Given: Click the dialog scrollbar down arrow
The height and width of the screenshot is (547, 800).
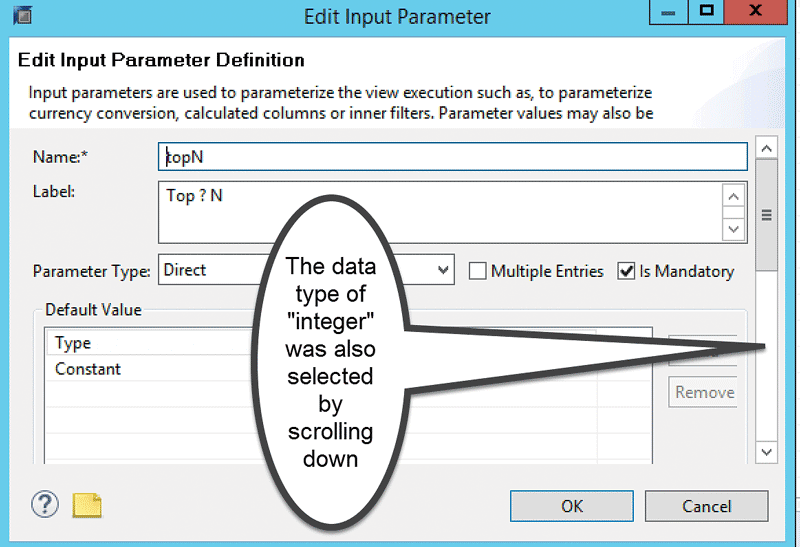Looking at the screenshot, I should tap(766, 452).
